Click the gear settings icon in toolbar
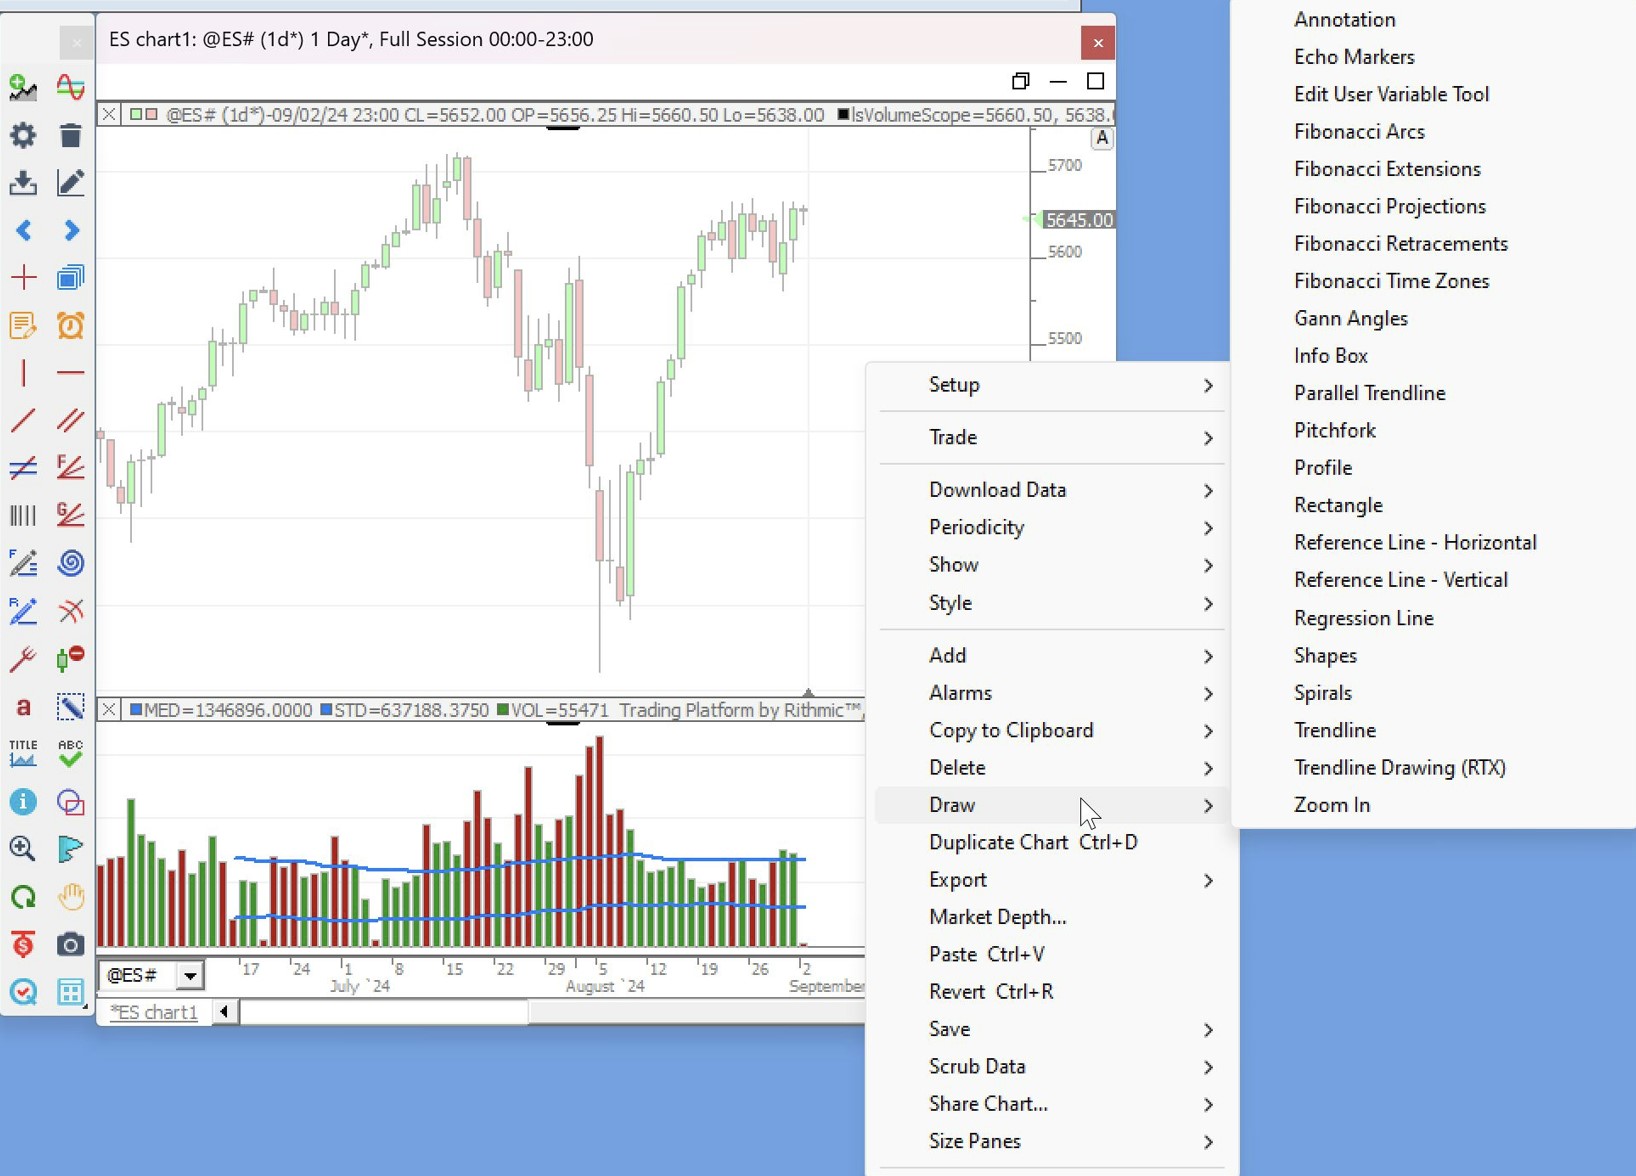This screenshot has width=1636, height=1176. [22, 135]
